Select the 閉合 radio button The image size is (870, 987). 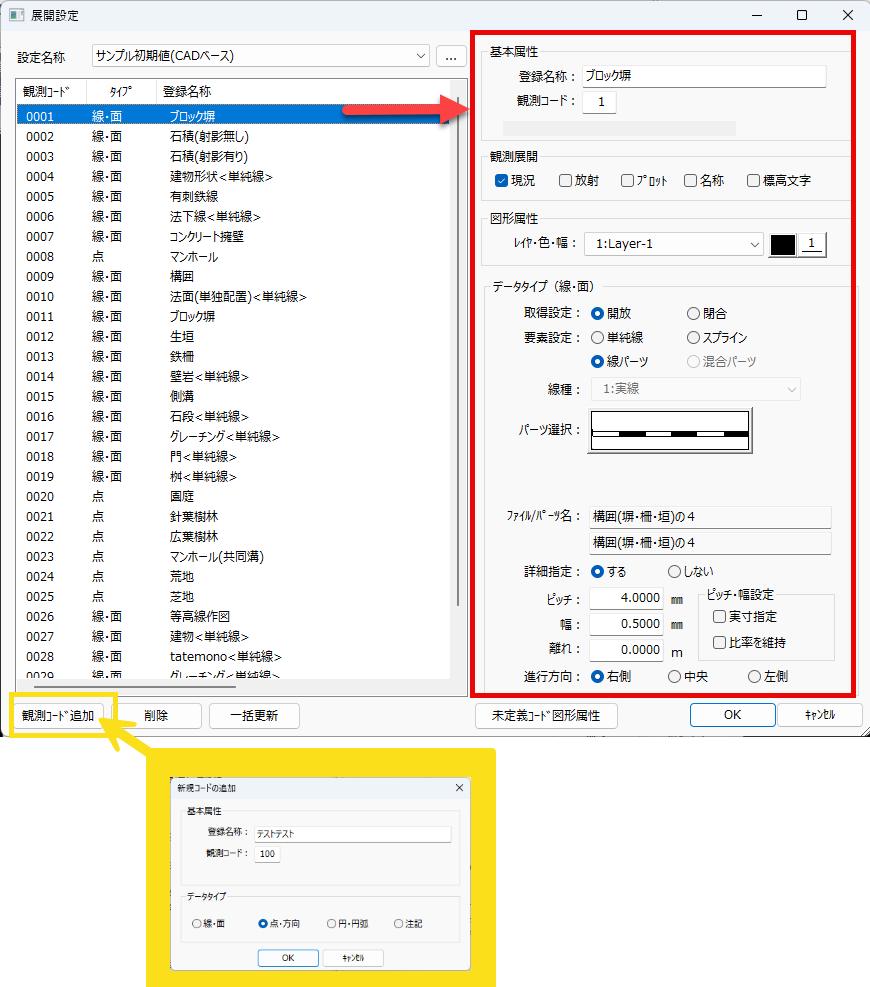point(694,313)
